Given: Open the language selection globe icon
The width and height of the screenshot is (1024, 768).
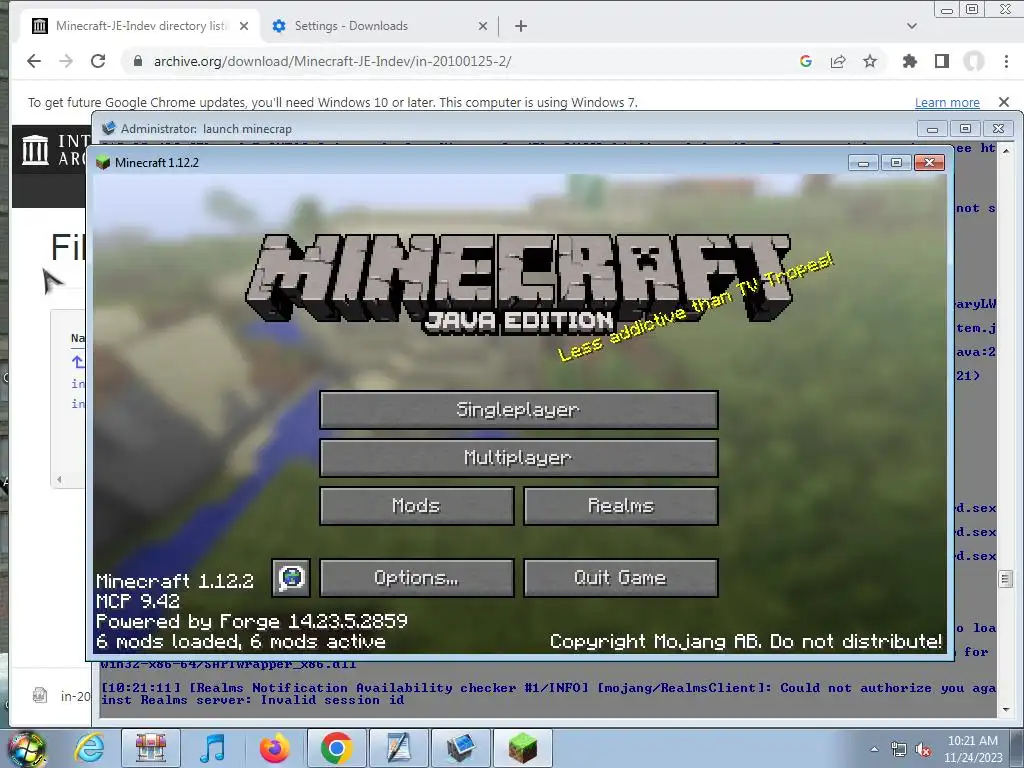Looking at the screenshot, I should (x=291, y=578).
